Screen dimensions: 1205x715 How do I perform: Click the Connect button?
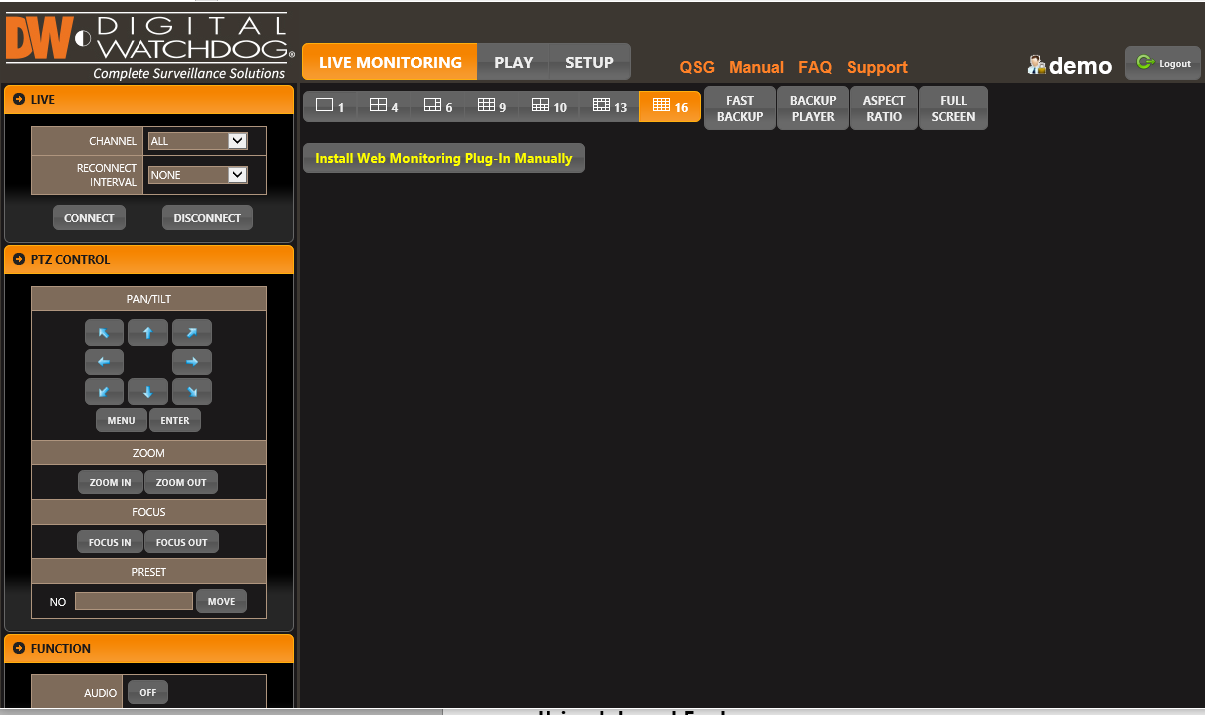point(89,218)
